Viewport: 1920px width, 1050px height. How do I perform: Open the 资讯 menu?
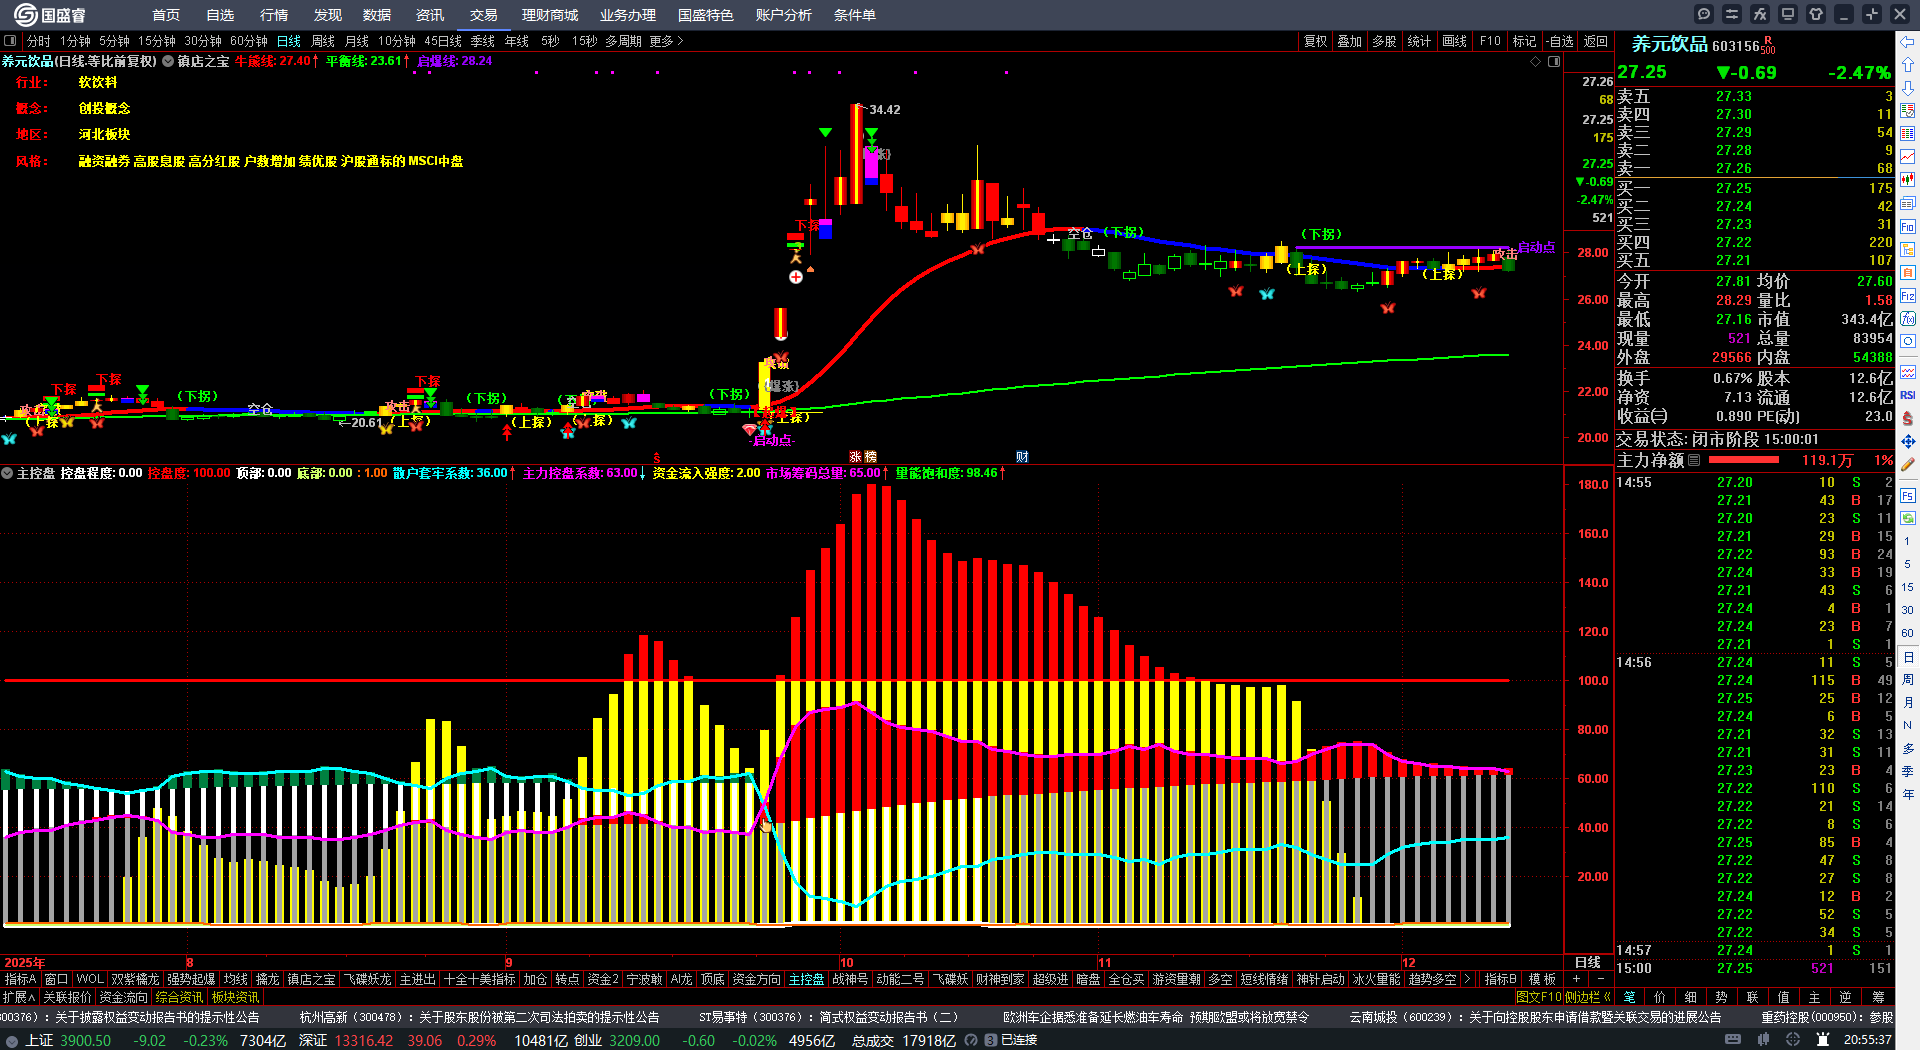pos(430,15)
